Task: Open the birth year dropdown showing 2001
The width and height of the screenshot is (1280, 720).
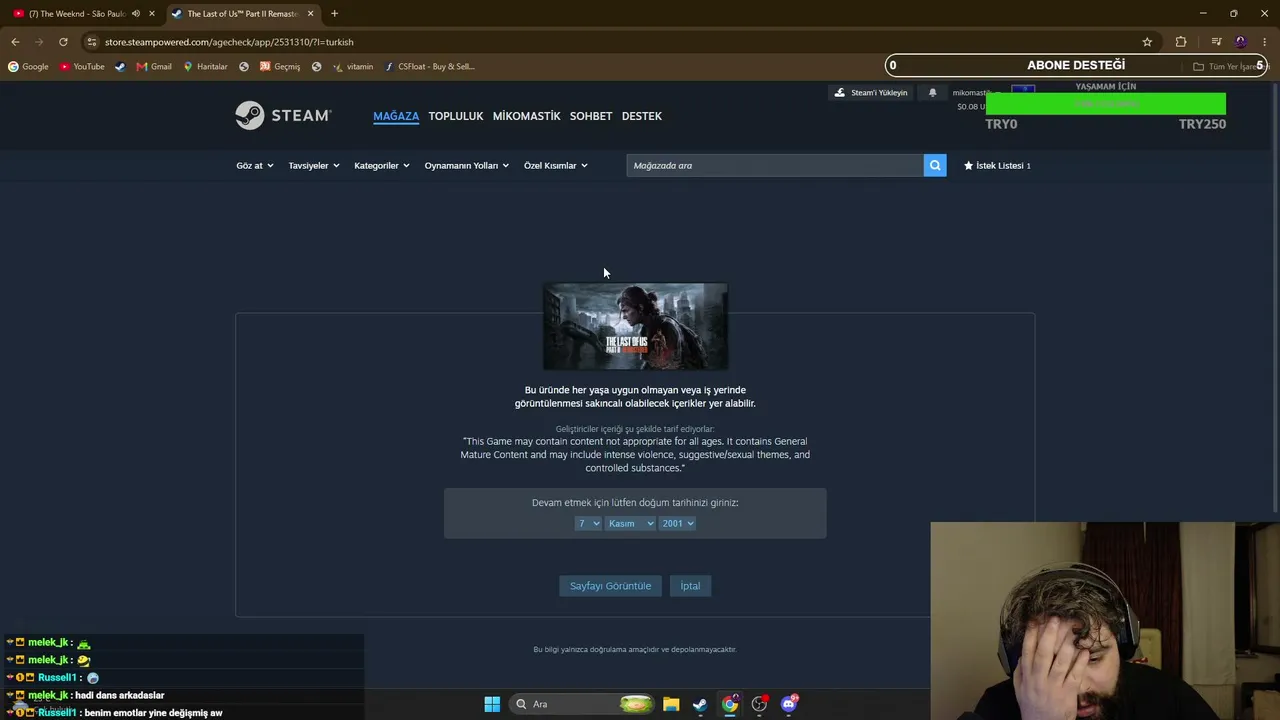Action: [x=677, y=523]
